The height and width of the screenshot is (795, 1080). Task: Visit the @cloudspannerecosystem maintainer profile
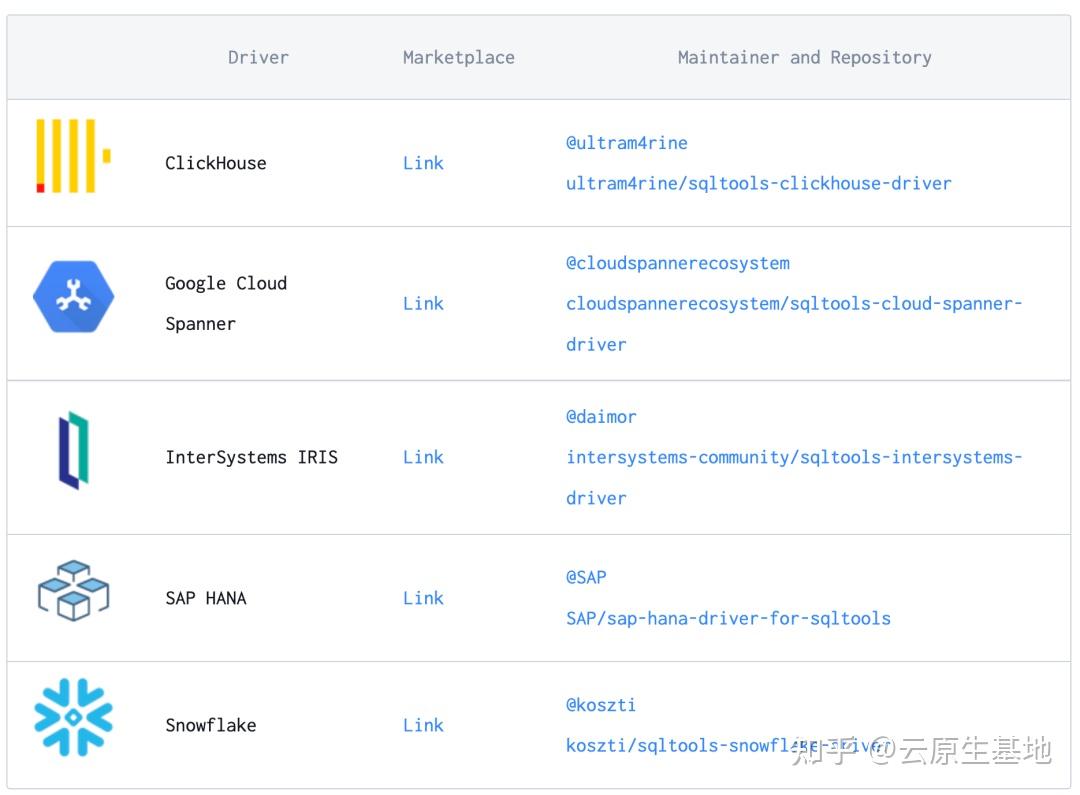tap(678, 263)
